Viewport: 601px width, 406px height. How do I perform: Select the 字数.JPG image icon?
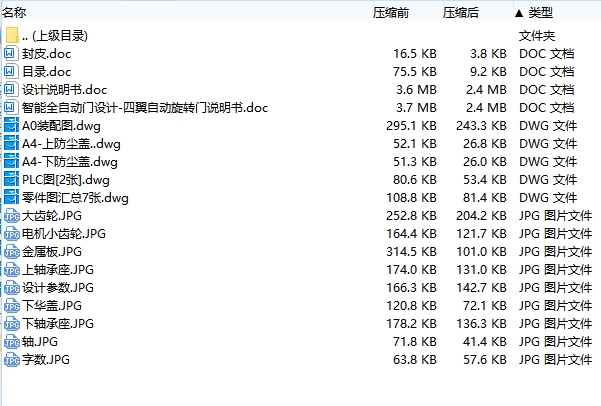(x=12, y=360)
